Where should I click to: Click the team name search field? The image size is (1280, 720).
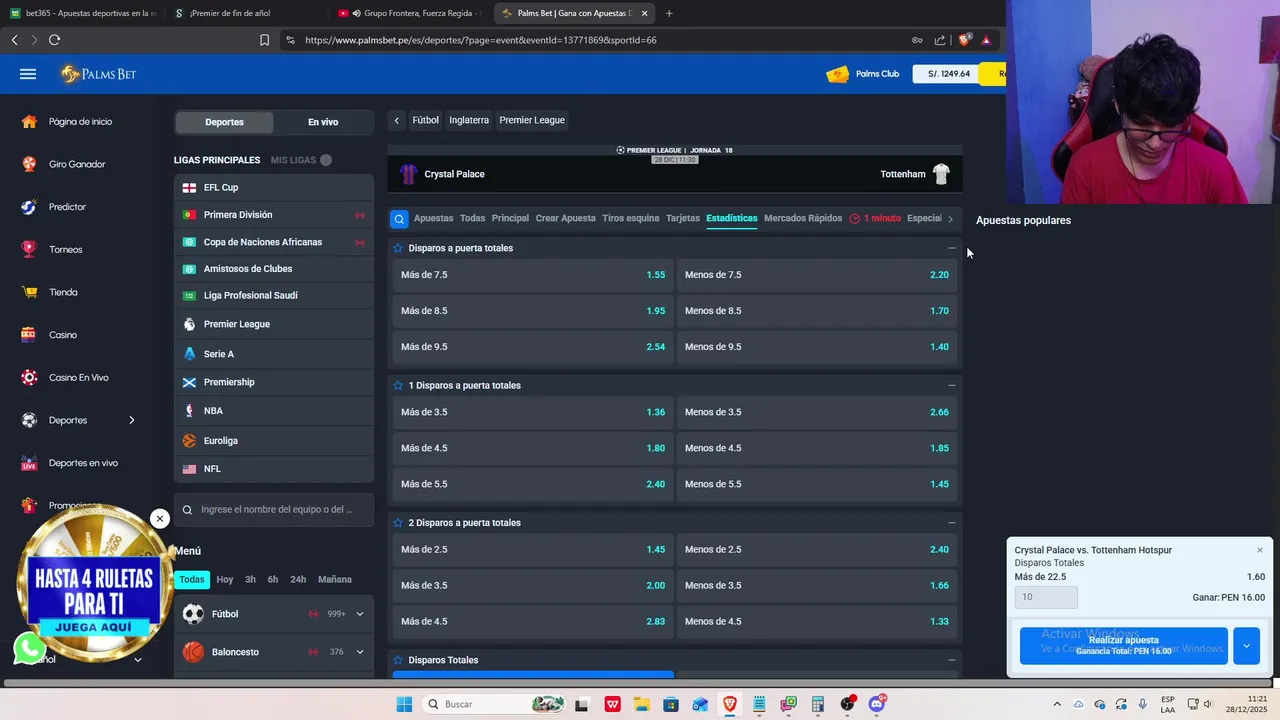[273, 510]
